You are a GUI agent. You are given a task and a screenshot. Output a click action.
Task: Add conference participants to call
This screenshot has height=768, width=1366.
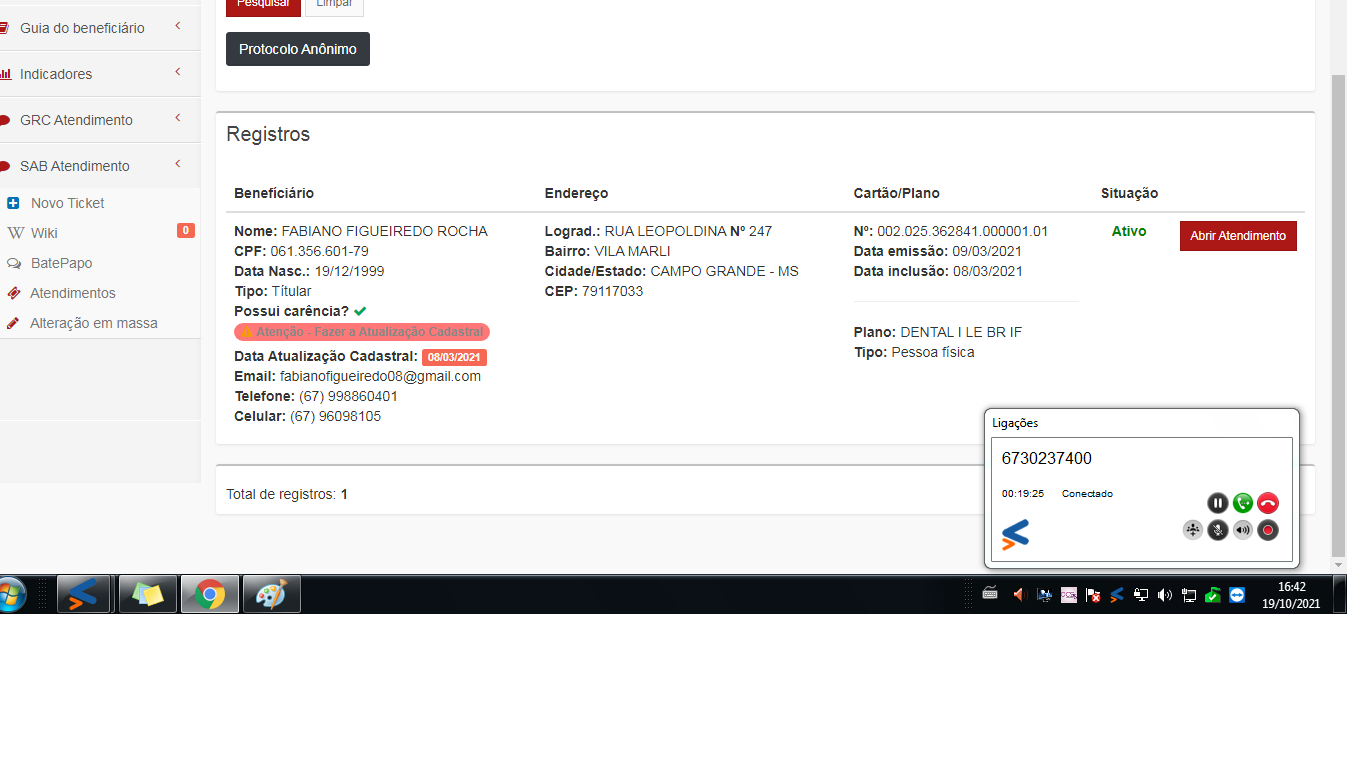(x=1192, y=530)
